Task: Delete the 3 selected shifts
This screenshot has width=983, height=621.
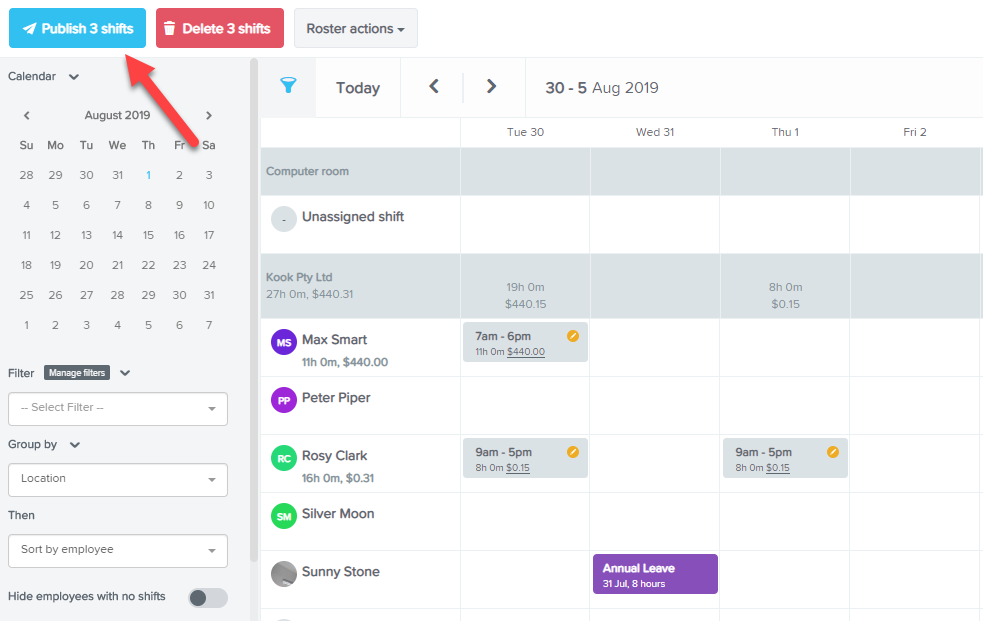Action: 219,29
